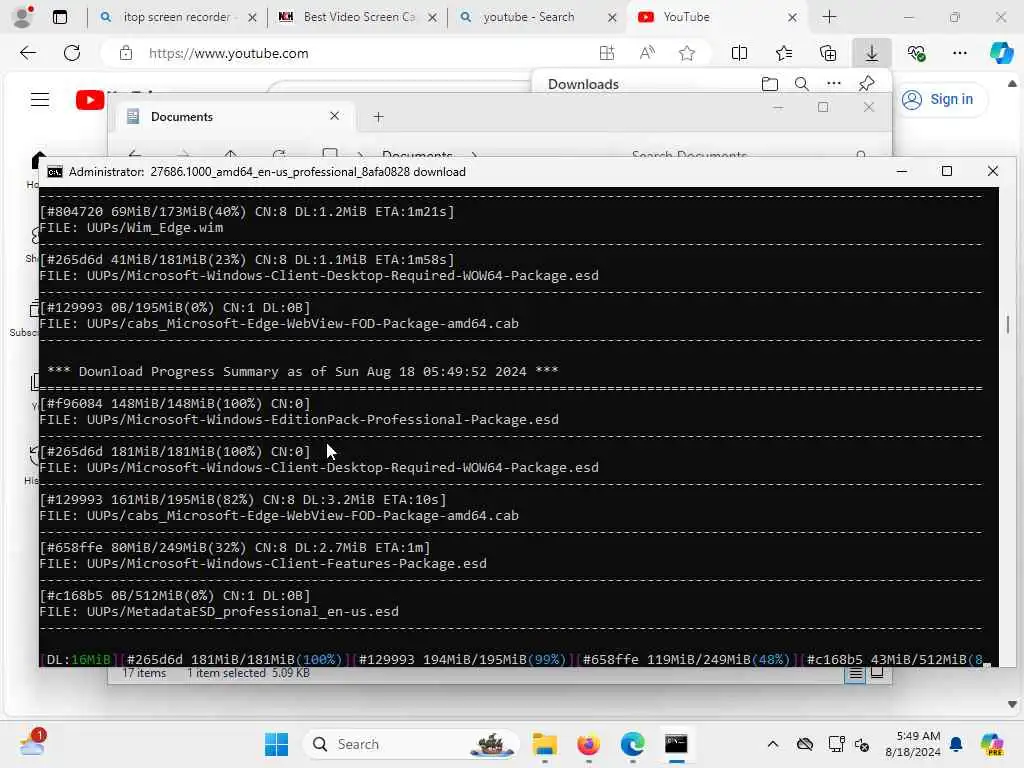Show hidden system tray icons
Screen dimensions: 1024x768
pos(773,744)
